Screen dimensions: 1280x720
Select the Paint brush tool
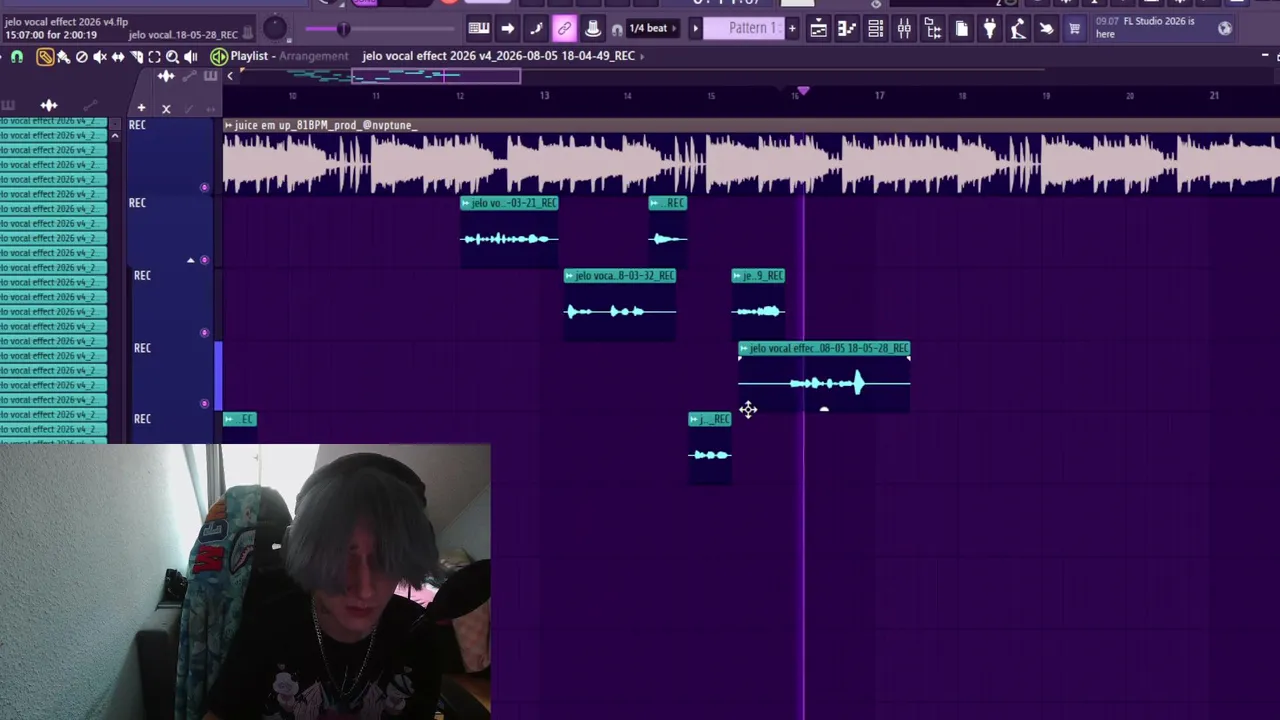point(63,57)
